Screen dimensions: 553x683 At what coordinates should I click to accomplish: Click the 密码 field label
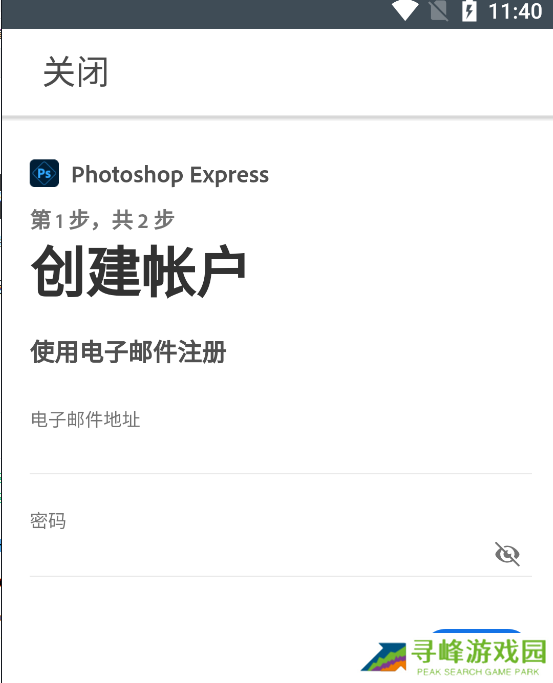(x=48, y=521)
